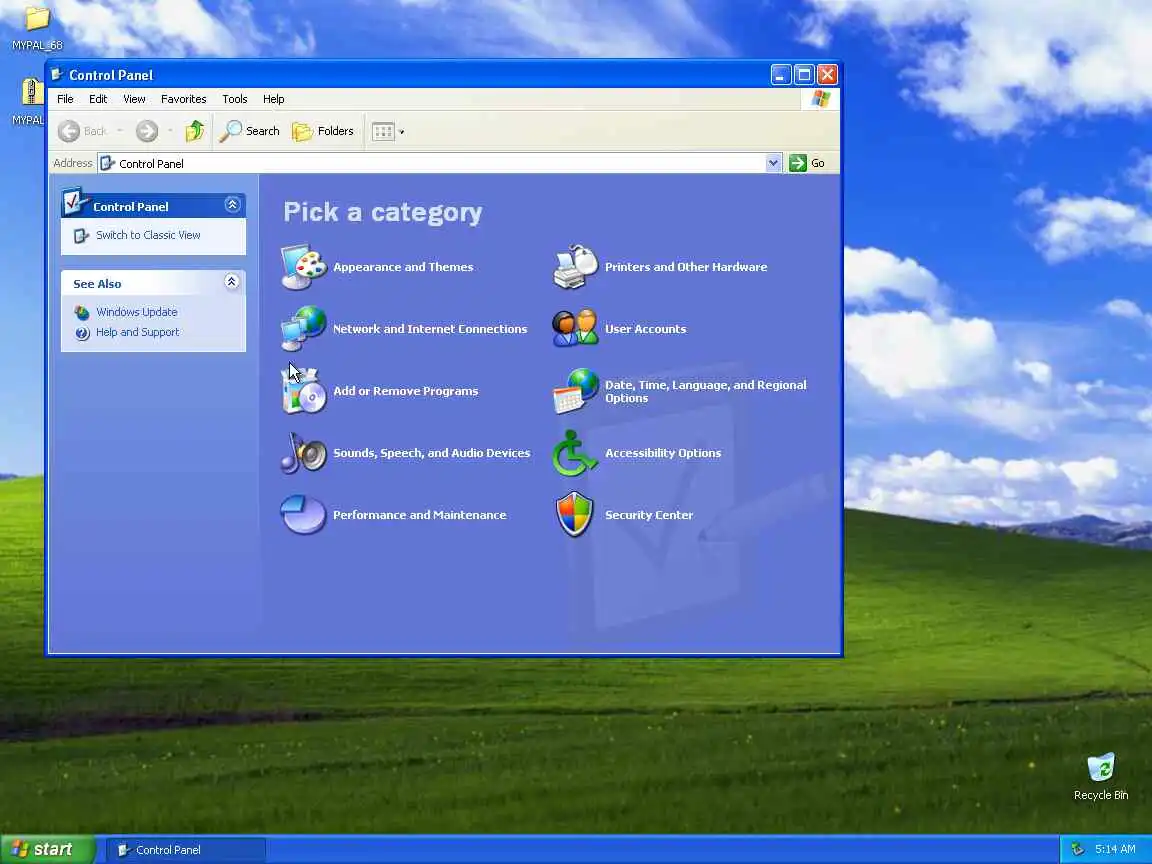Screen dimensions: 1152x864
Task: Click Date, Time, Language calendar globe icon
Action: [x=575, y=391]
